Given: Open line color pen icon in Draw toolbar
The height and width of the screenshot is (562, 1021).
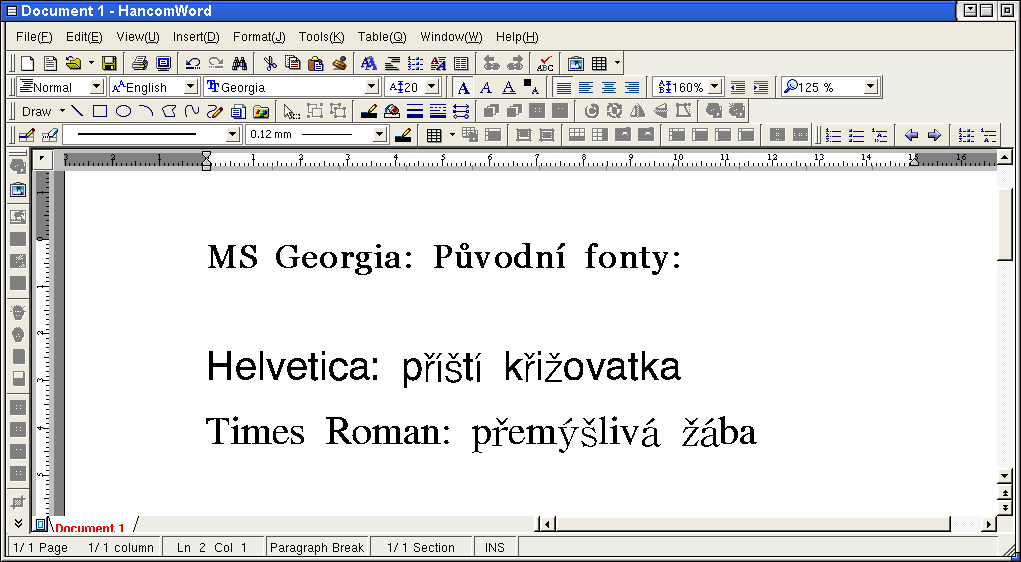Looking at the screenshot, I should (x=369, y=111).
